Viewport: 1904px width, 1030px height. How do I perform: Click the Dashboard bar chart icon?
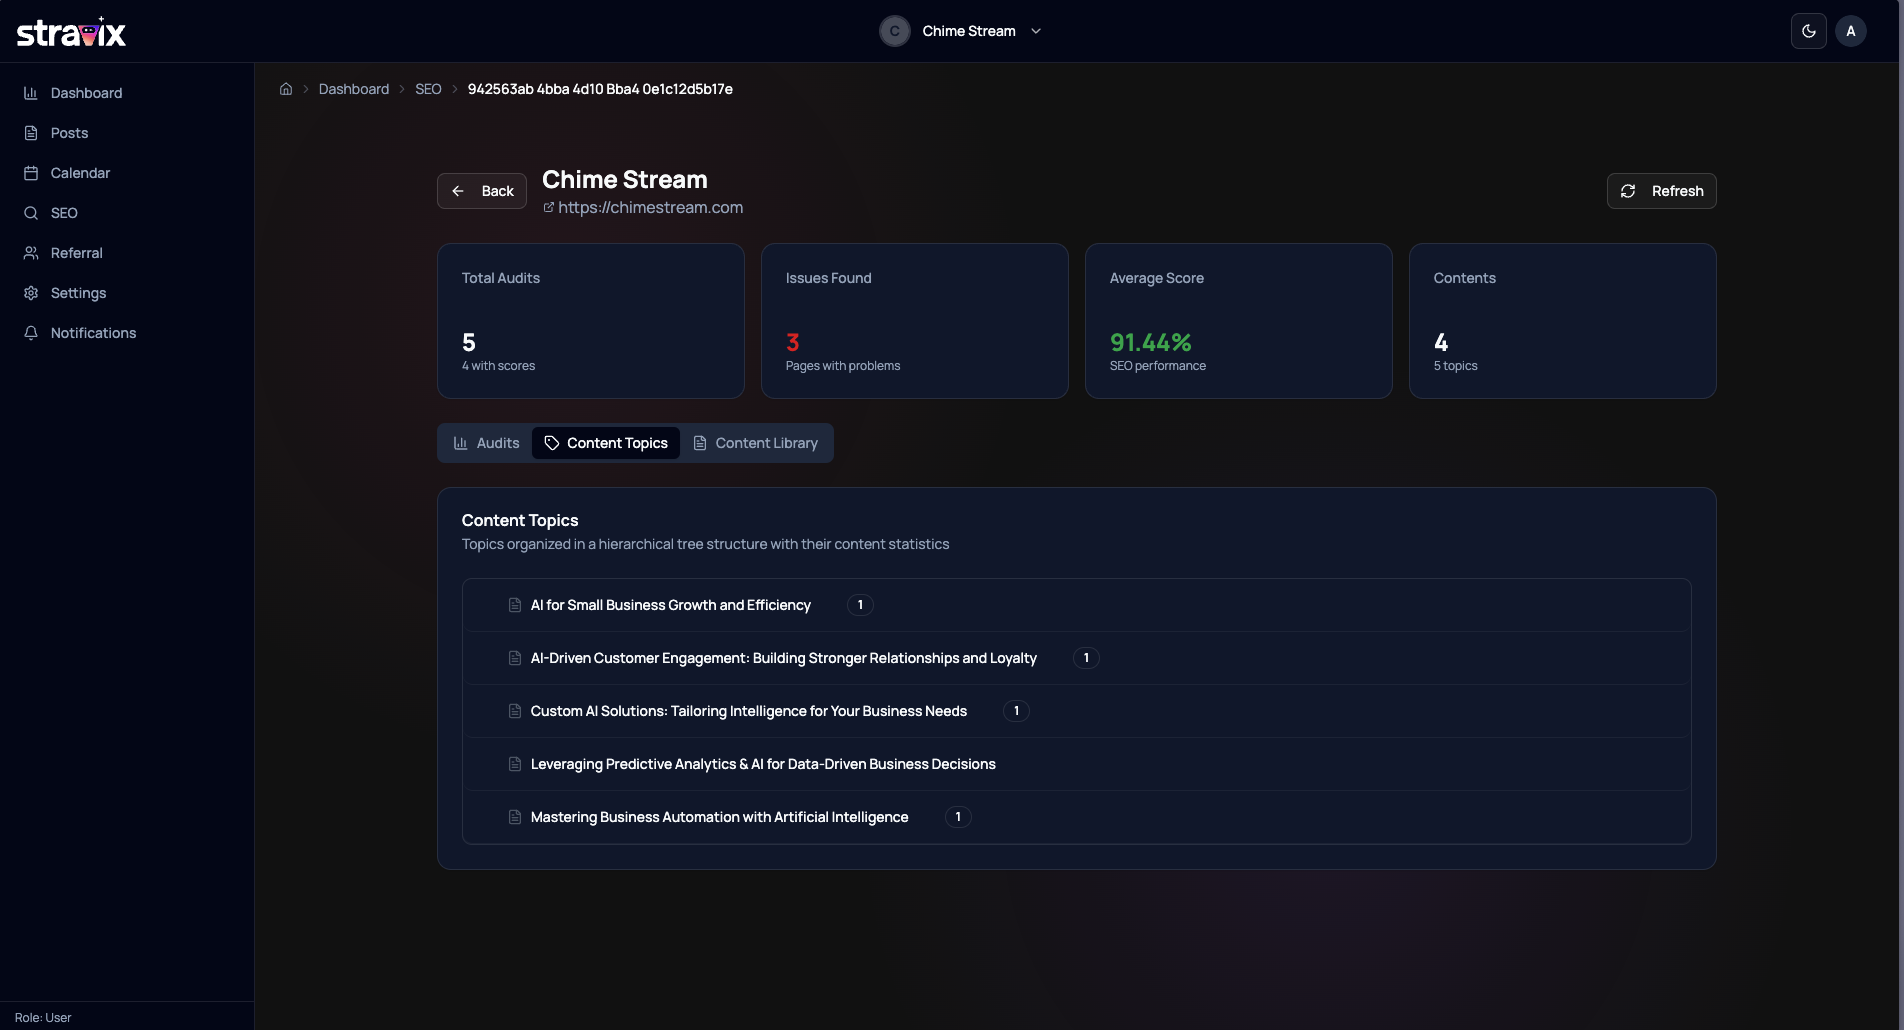31,93
